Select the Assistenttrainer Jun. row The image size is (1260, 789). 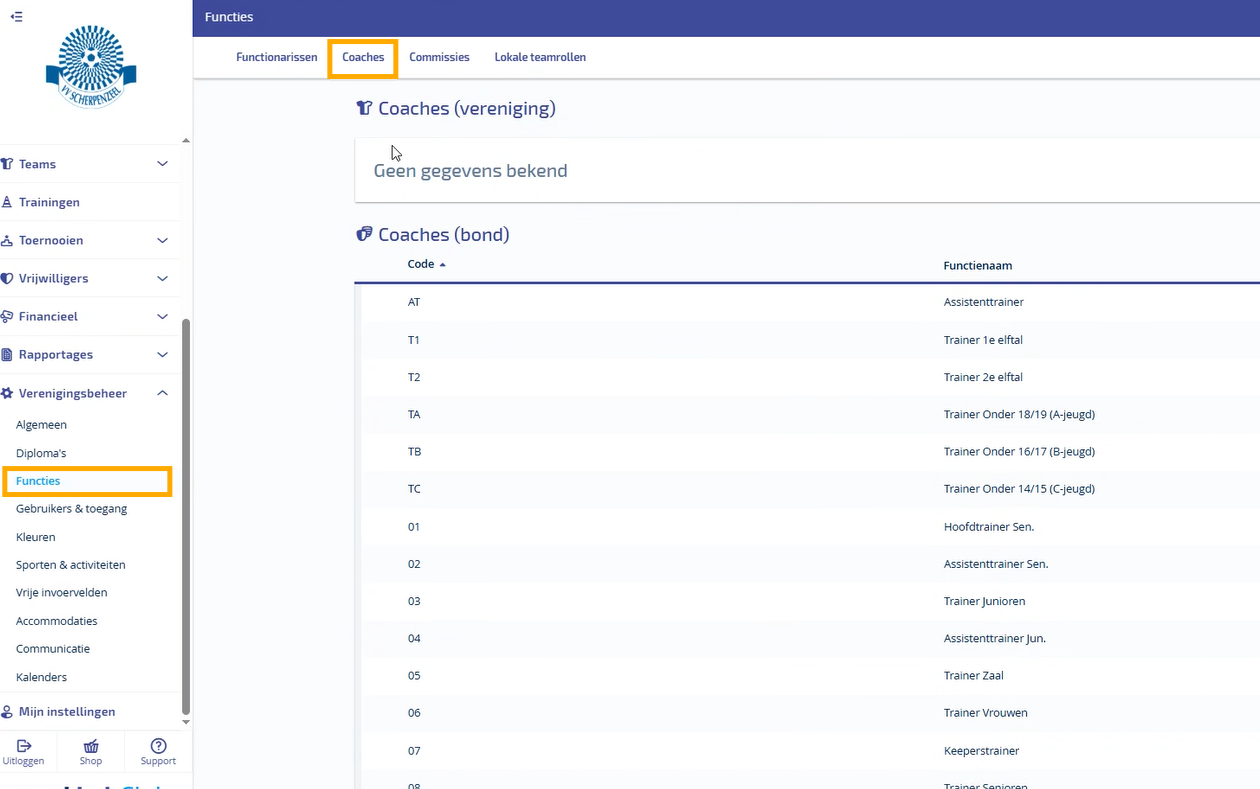(x=807, y=638)
